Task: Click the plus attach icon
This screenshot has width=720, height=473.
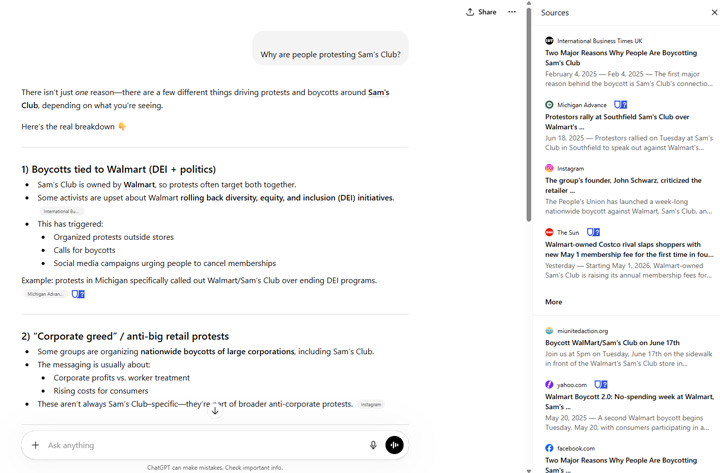Action: [35, 445]
